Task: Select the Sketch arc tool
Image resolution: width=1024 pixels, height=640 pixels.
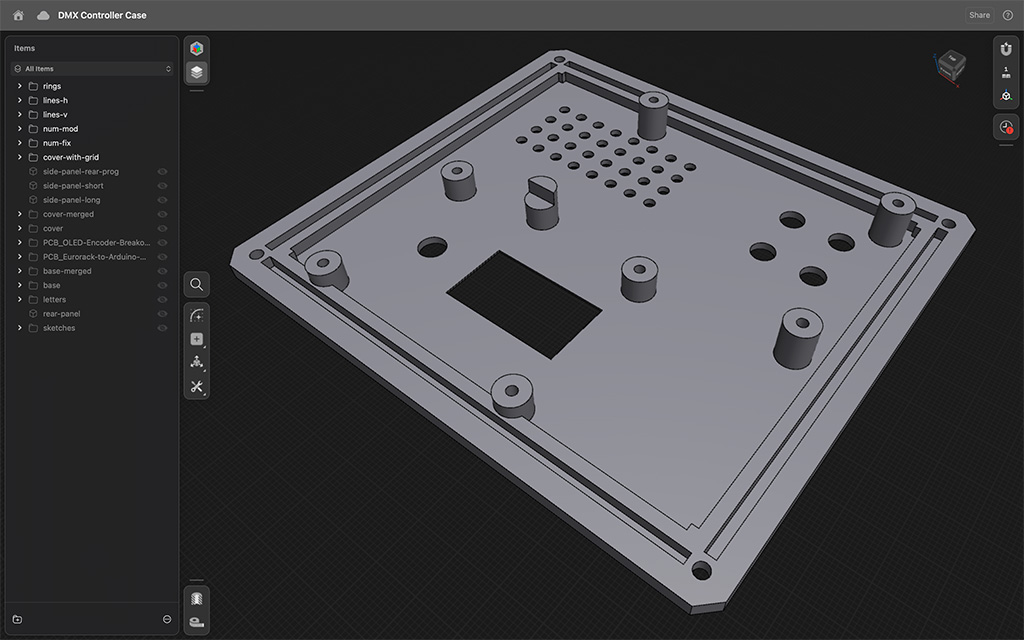Action: pyautogui.click(x=197, y=316)
